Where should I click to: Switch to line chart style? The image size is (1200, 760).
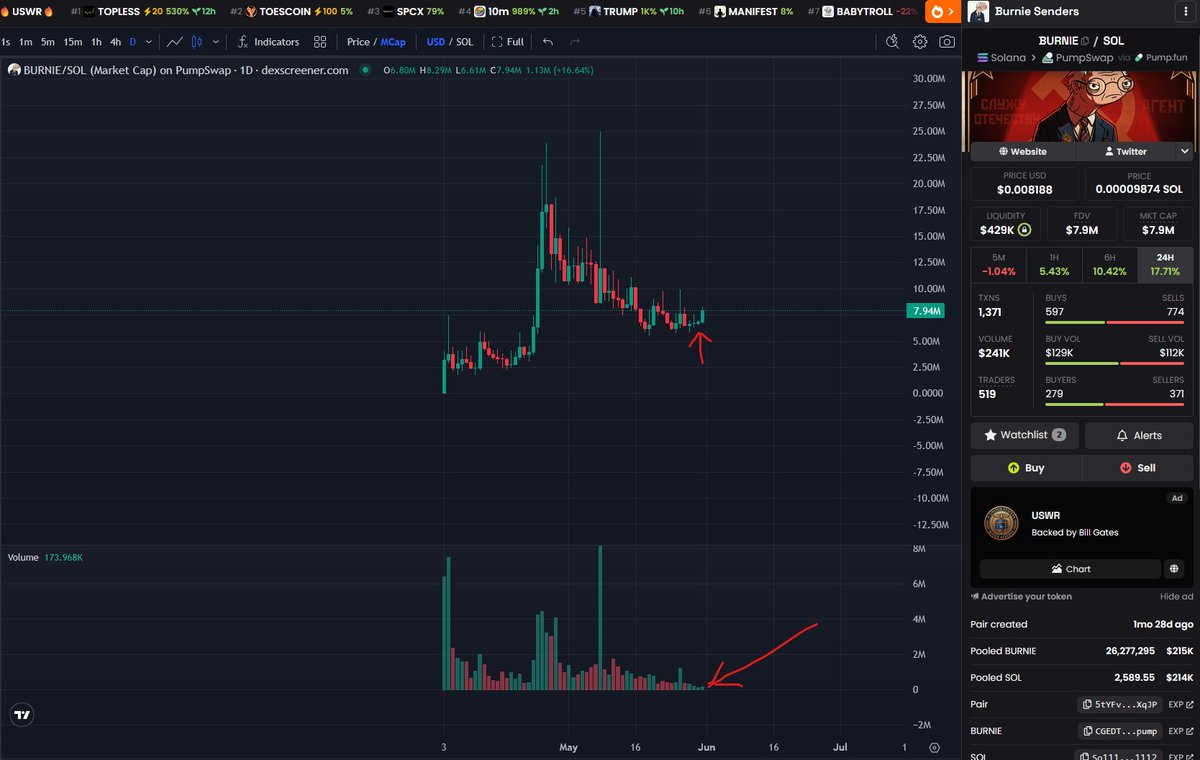click(x=175, y=42)
